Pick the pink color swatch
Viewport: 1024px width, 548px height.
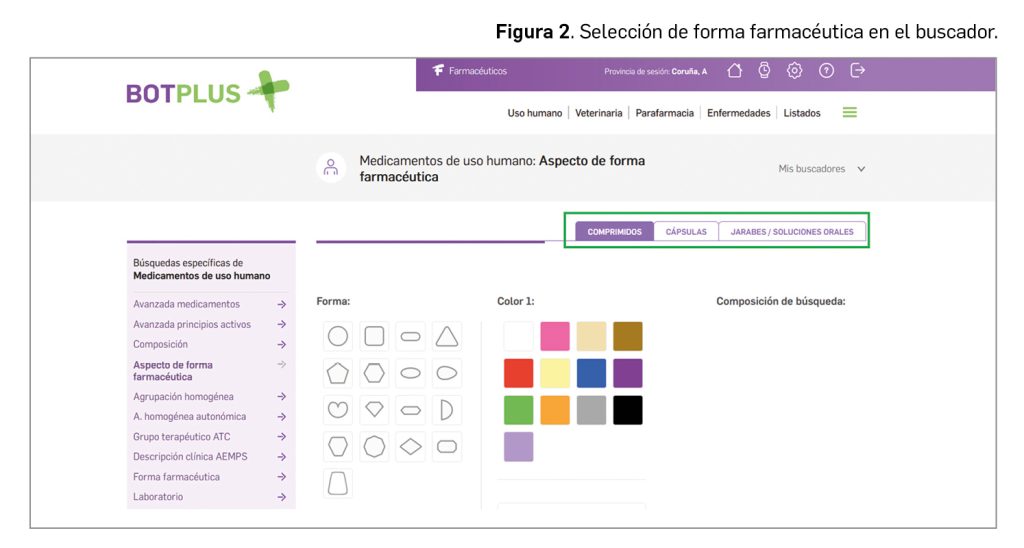(555, 336)
